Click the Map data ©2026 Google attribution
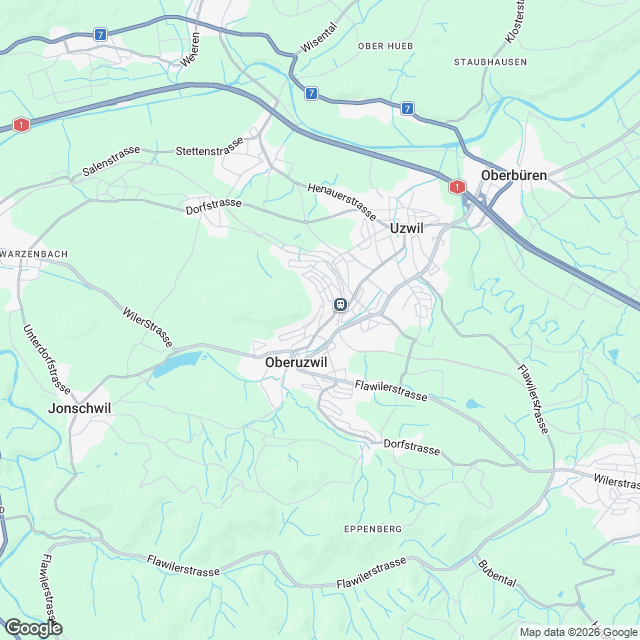The height and width of the screenshot is (640, 640). pyautogui.click(x=579, y=633)
